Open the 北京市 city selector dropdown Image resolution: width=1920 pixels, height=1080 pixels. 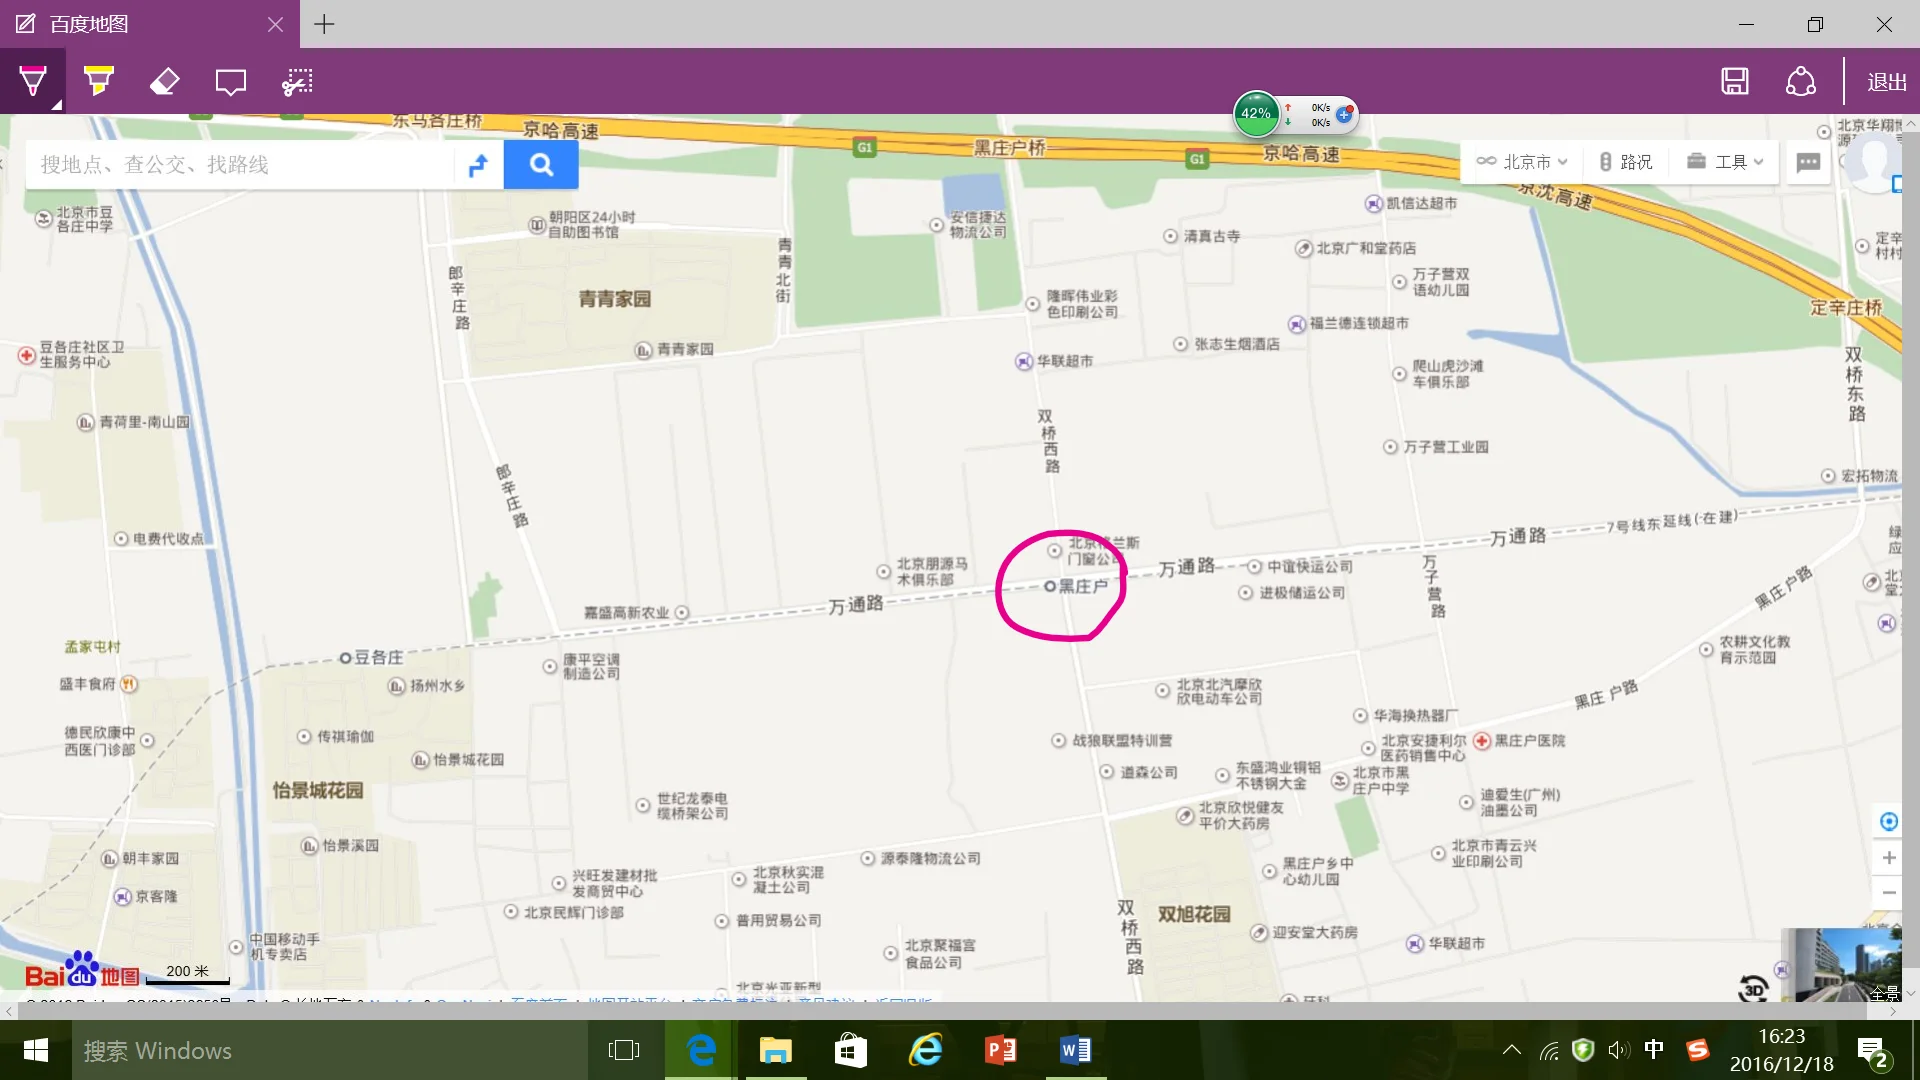[x=1522, y=161]
